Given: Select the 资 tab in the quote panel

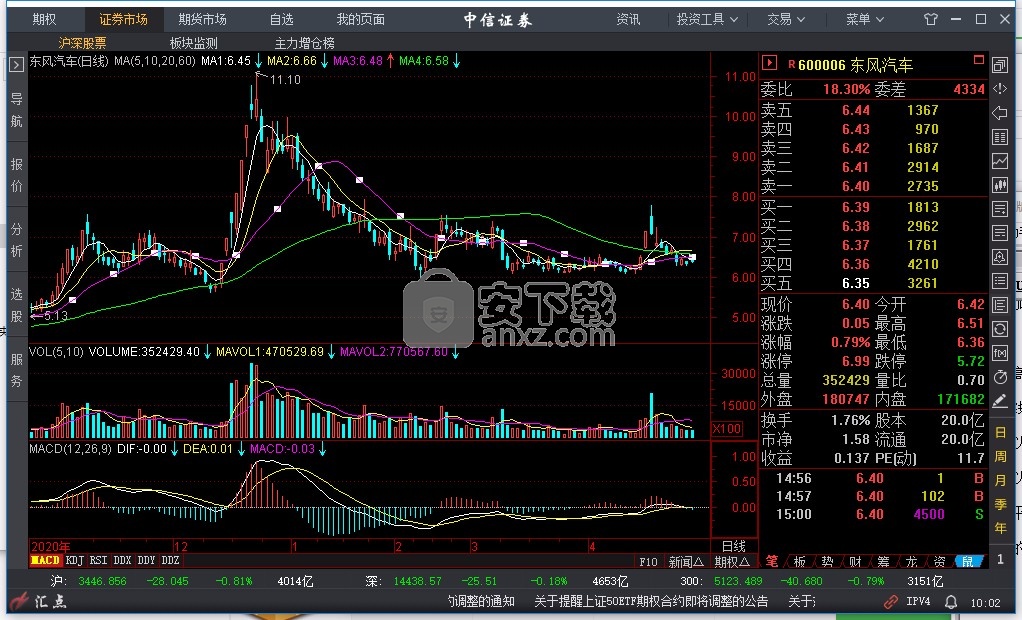Looking at the screenshot, I should 939,561.
